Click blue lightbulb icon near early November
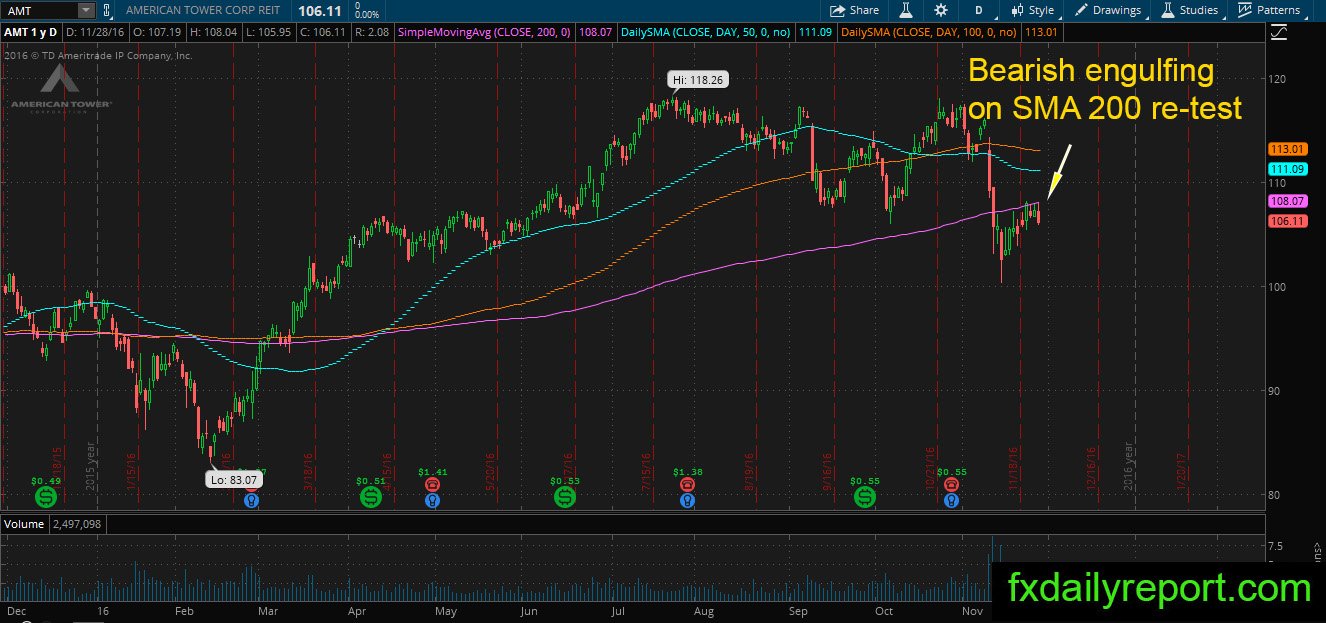Viewport: 1326px width, 623px height. (952, 499)
